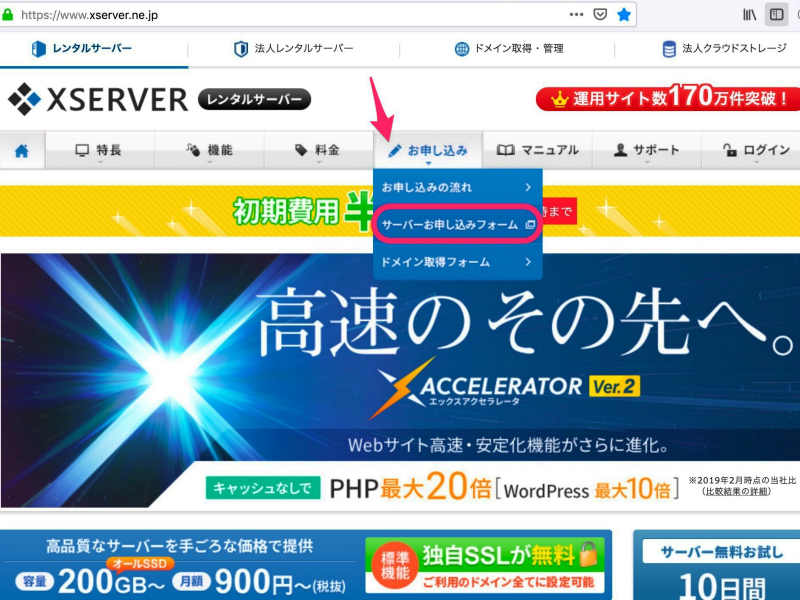800x600 pixels.
Task: Toggle the browser sidebar icon
Action: [777, 14]
